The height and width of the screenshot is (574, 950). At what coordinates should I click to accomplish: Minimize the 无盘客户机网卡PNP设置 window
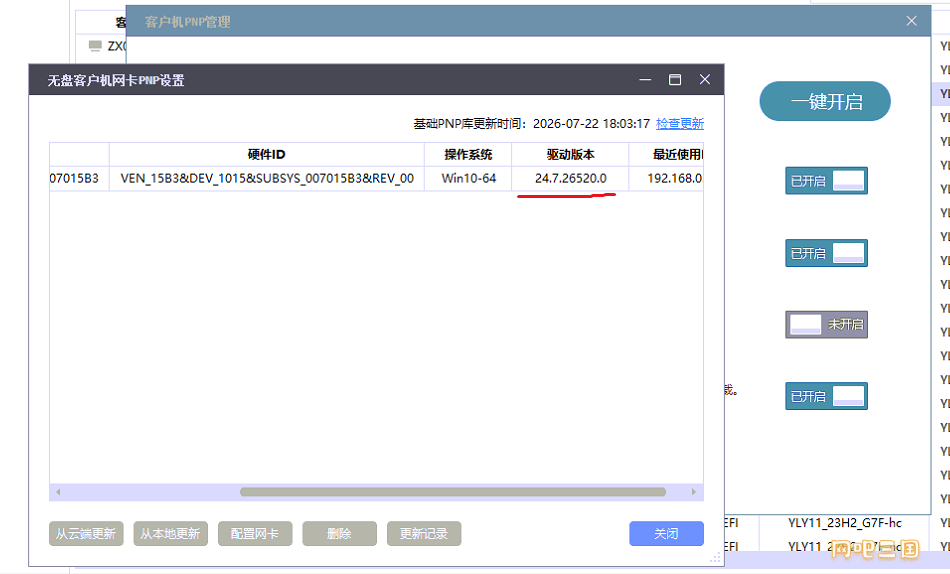645,79
